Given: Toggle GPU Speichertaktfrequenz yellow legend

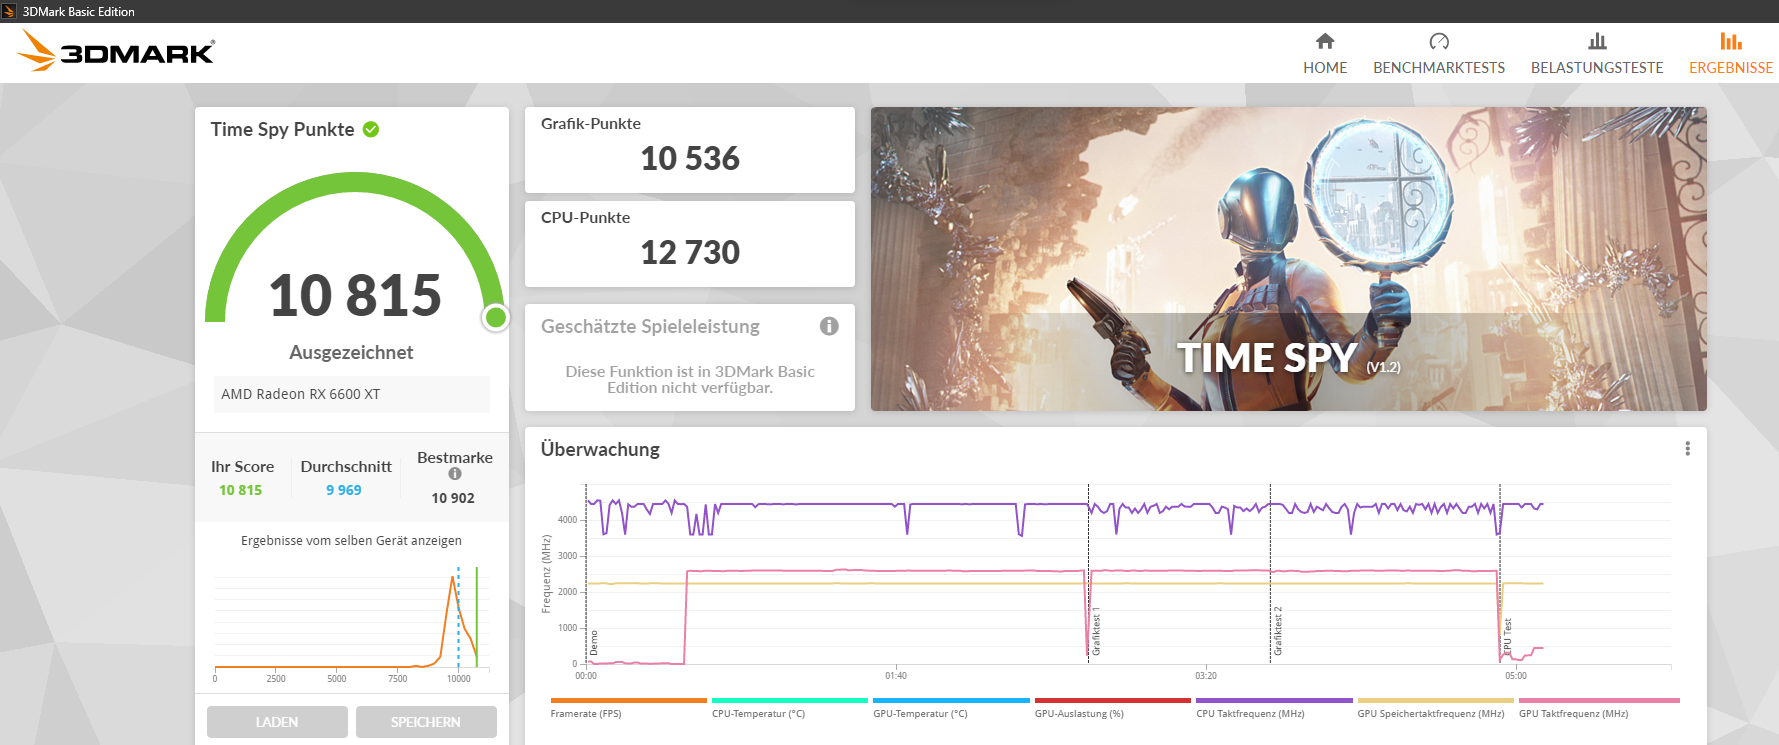Looking at the screenshot, I should coord(1436,701).
